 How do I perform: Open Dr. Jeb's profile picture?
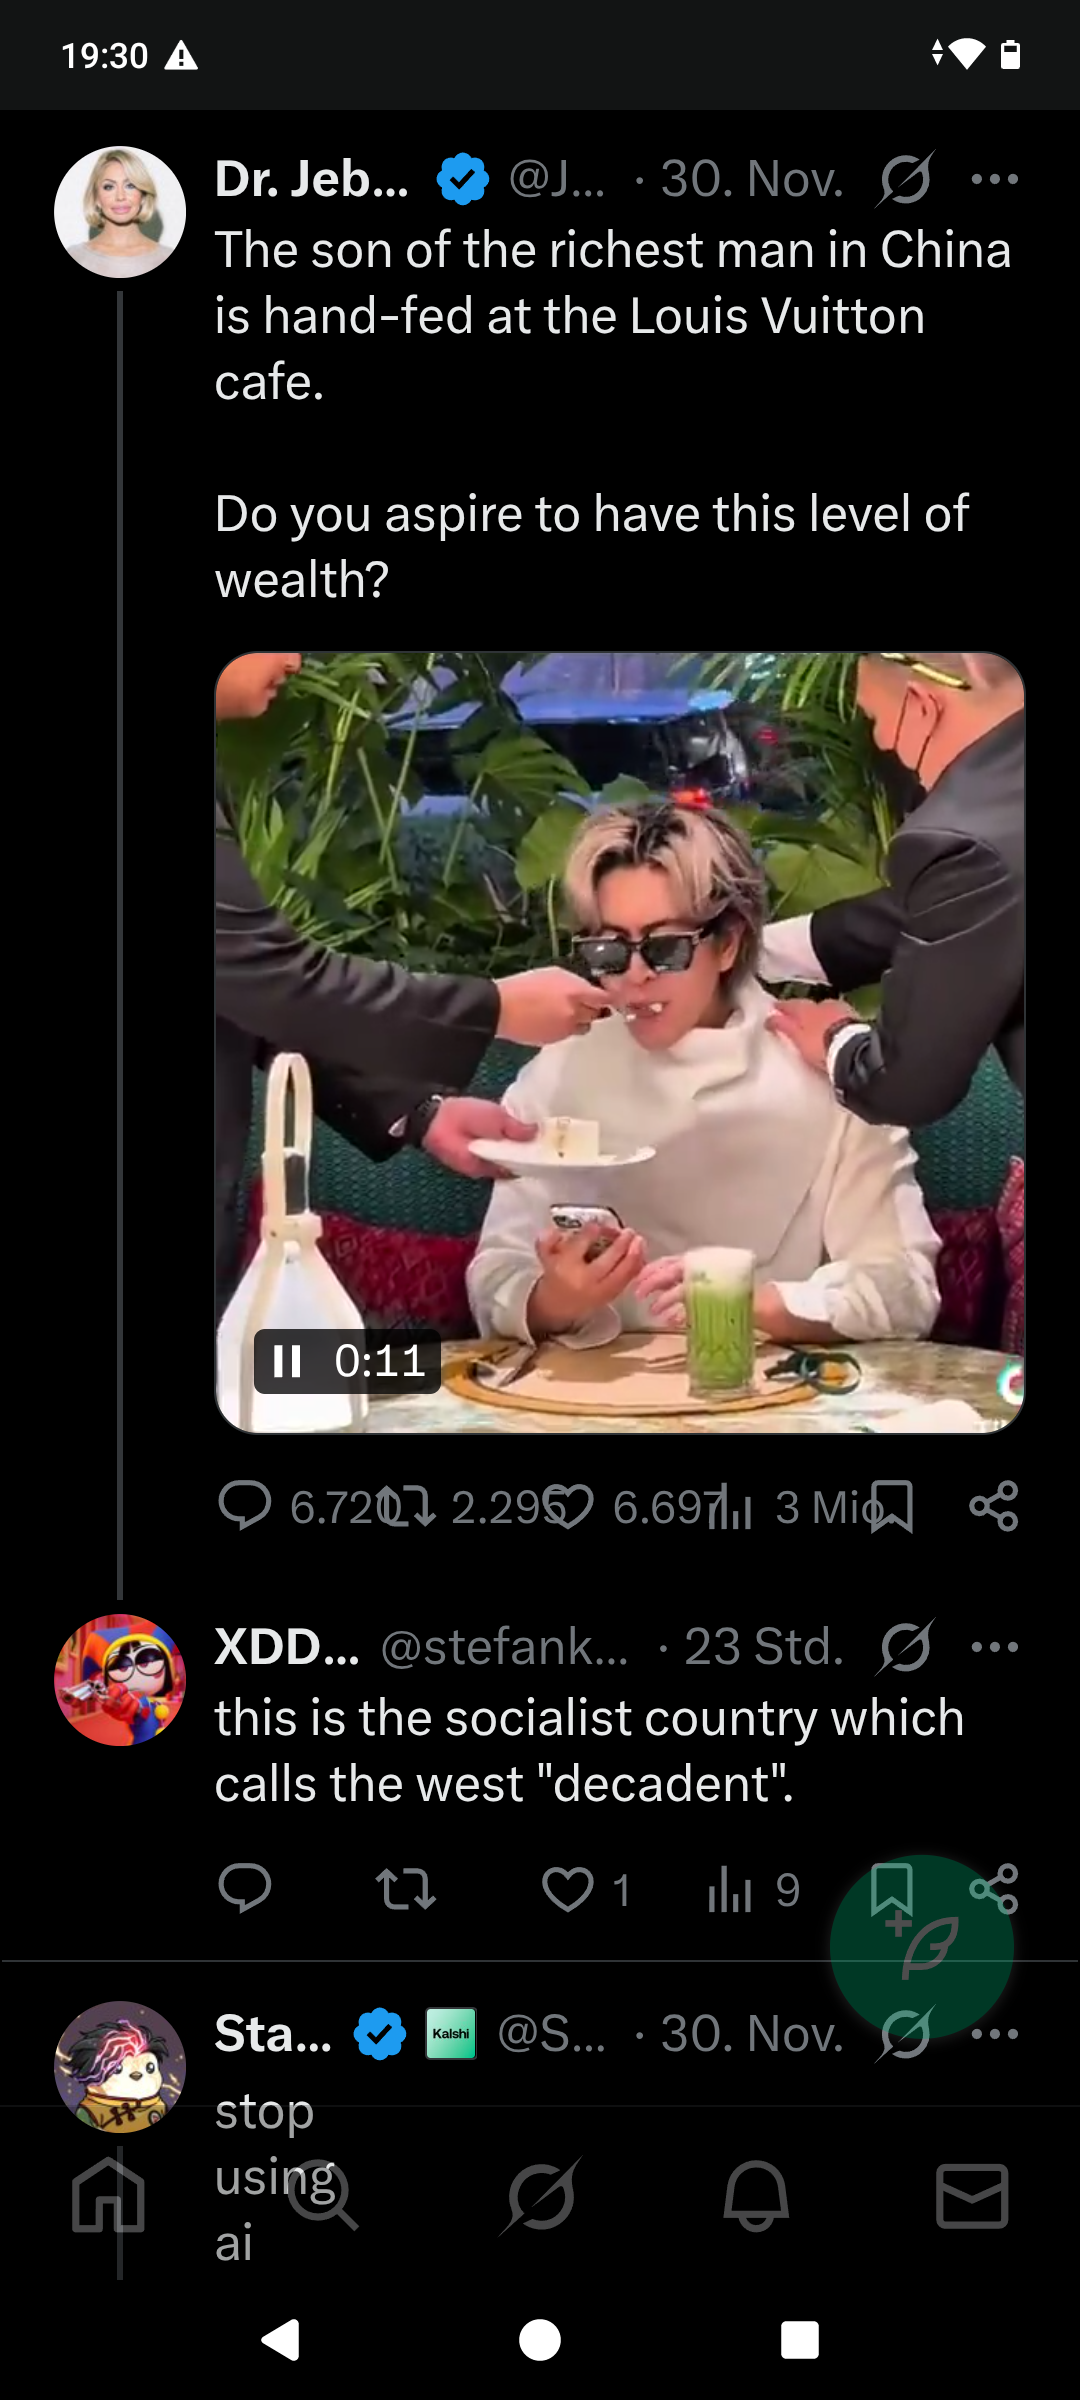(x=120, y=212)
